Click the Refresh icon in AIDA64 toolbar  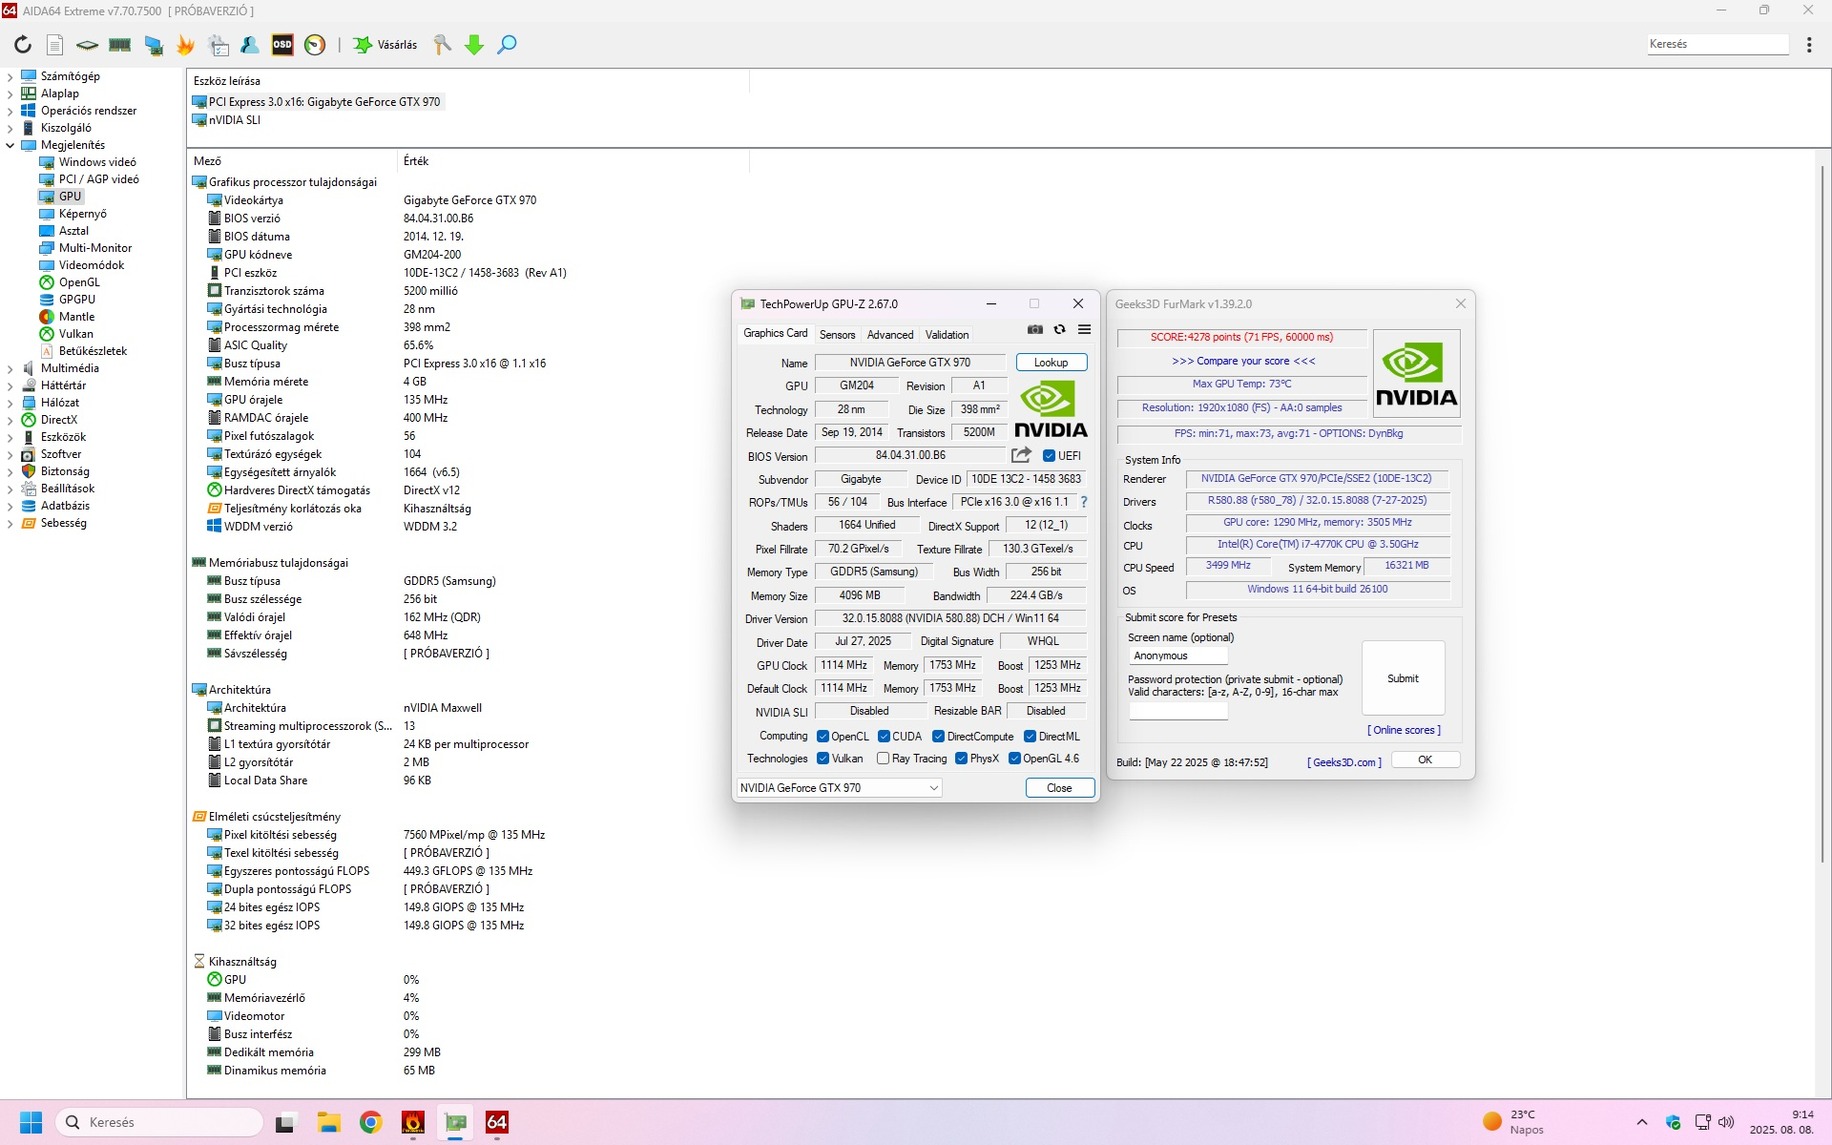click(x=23, y=45)
